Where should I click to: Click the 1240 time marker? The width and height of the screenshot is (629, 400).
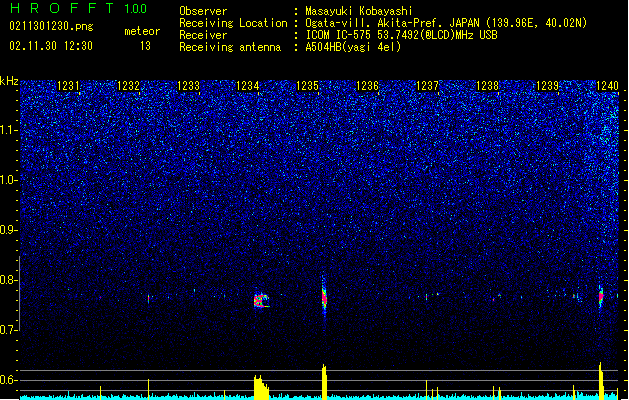[607, 86]
